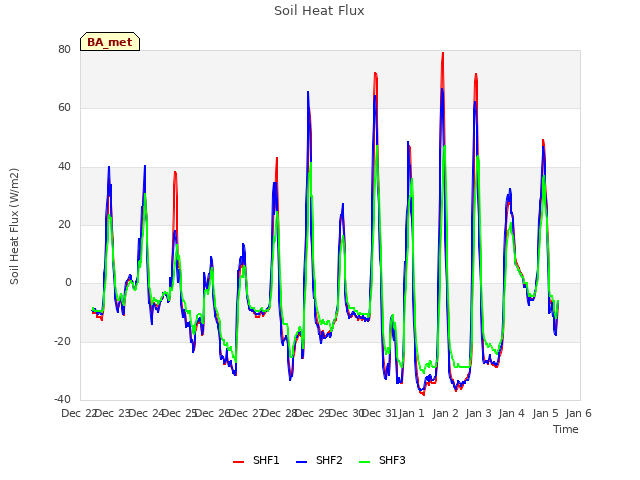Viewport: 640px width, 480px height.
Task: Toggle the SHF2 legend entry
Action: [x=319, y=460]
